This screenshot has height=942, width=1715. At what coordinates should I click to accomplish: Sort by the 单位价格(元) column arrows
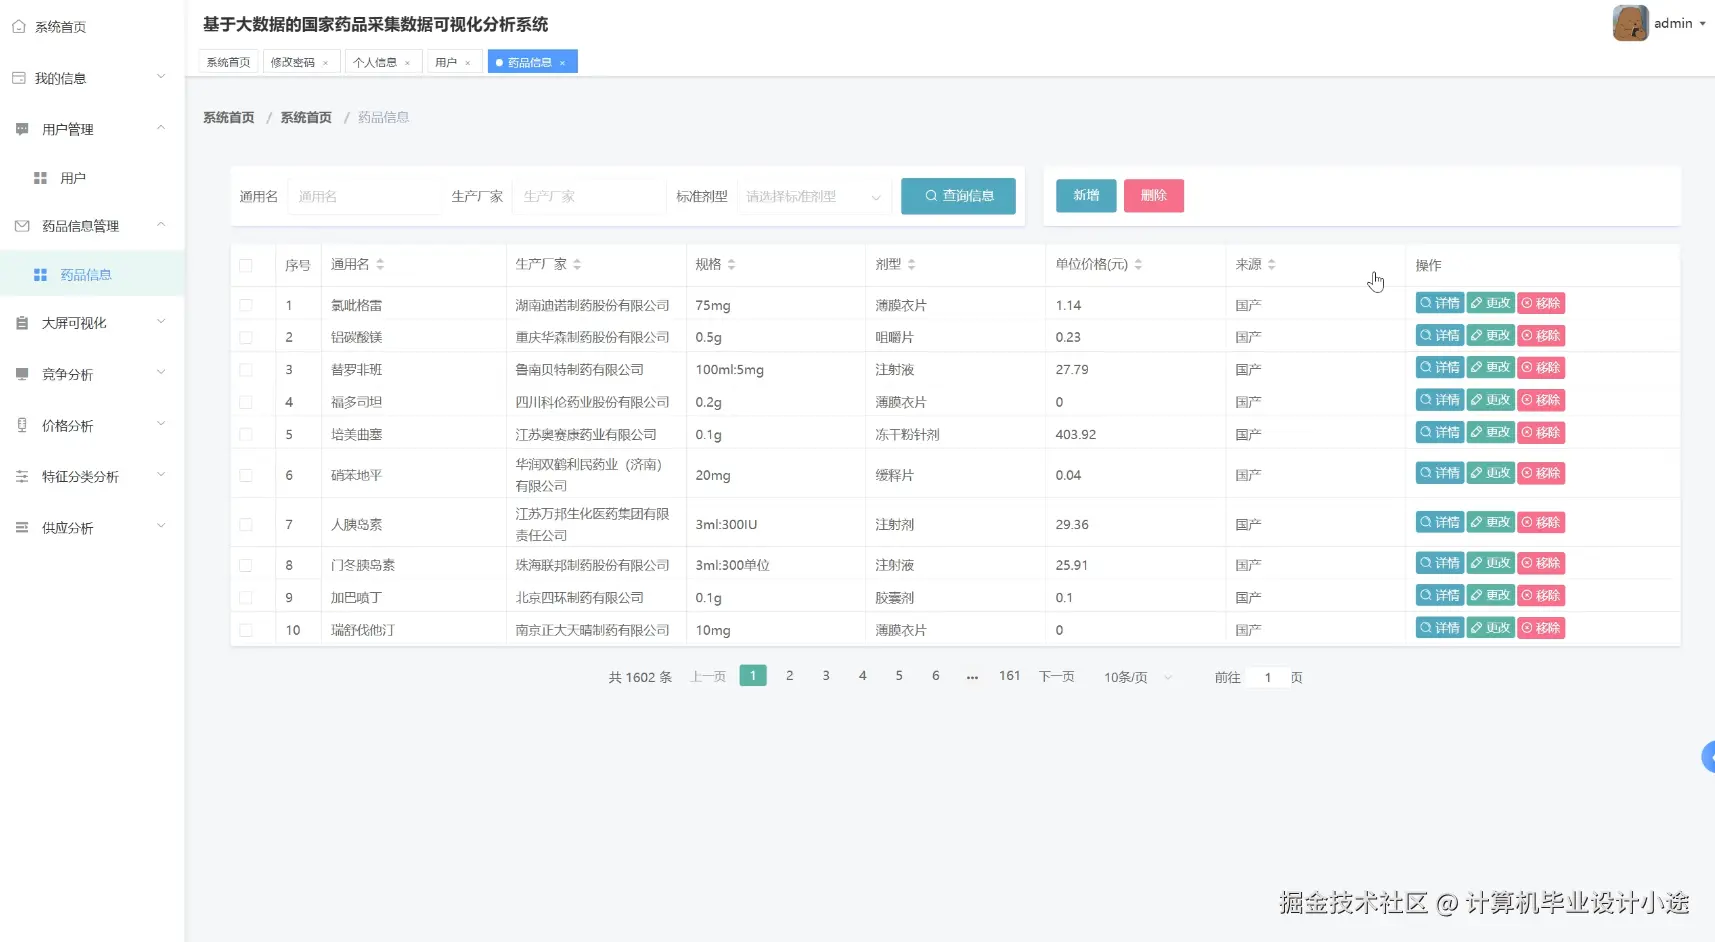click(x=1138, y=264)
